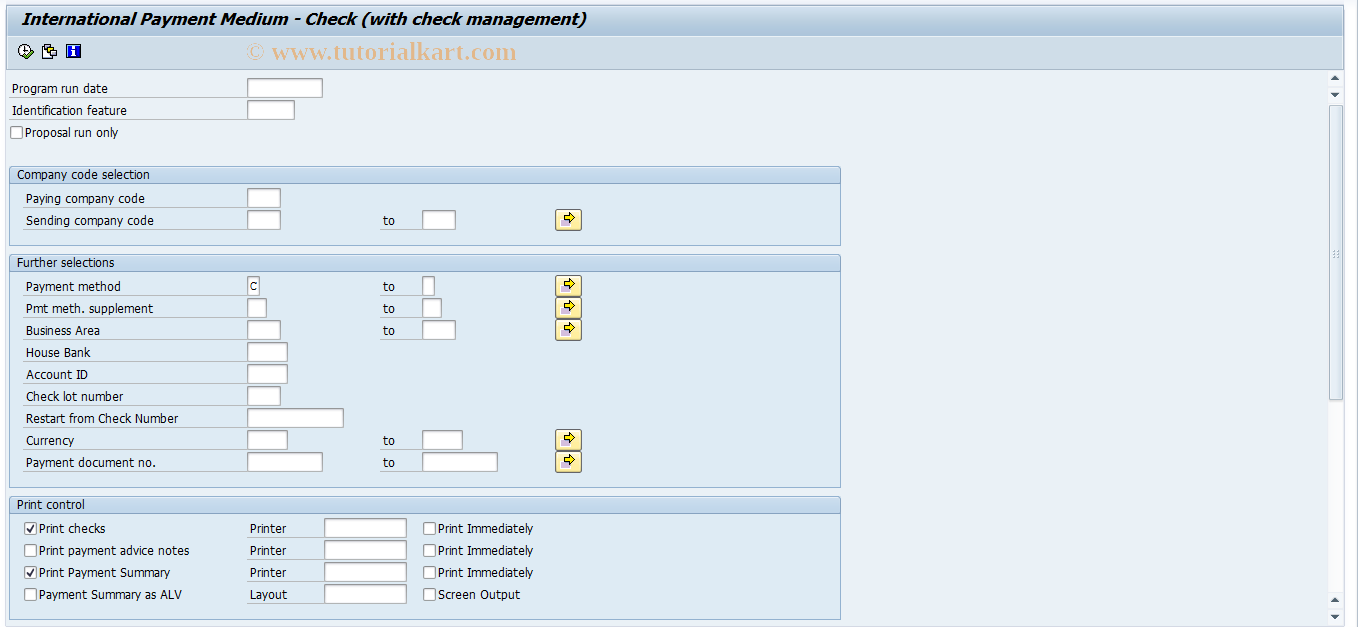Check Print payment advice notes option

point(31,550)
